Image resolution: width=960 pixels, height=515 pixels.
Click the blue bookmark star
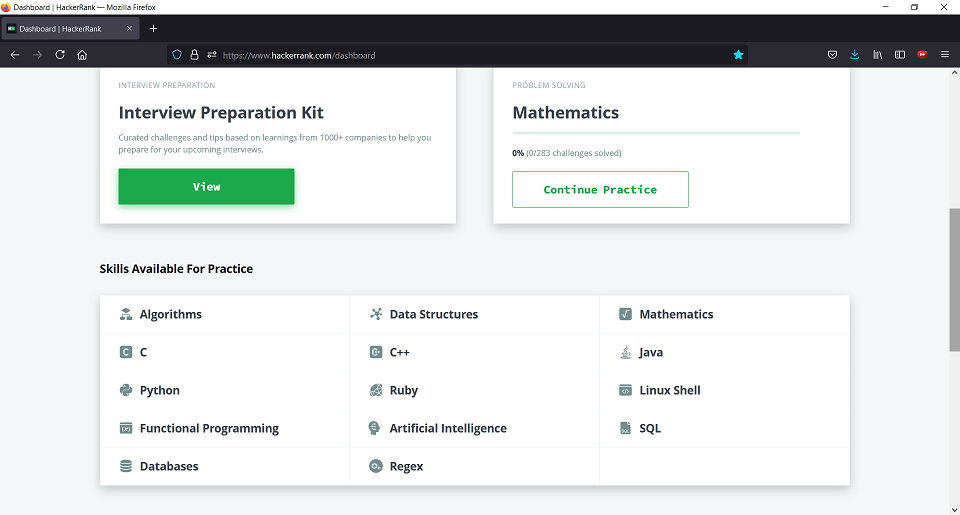click(738, 55)
